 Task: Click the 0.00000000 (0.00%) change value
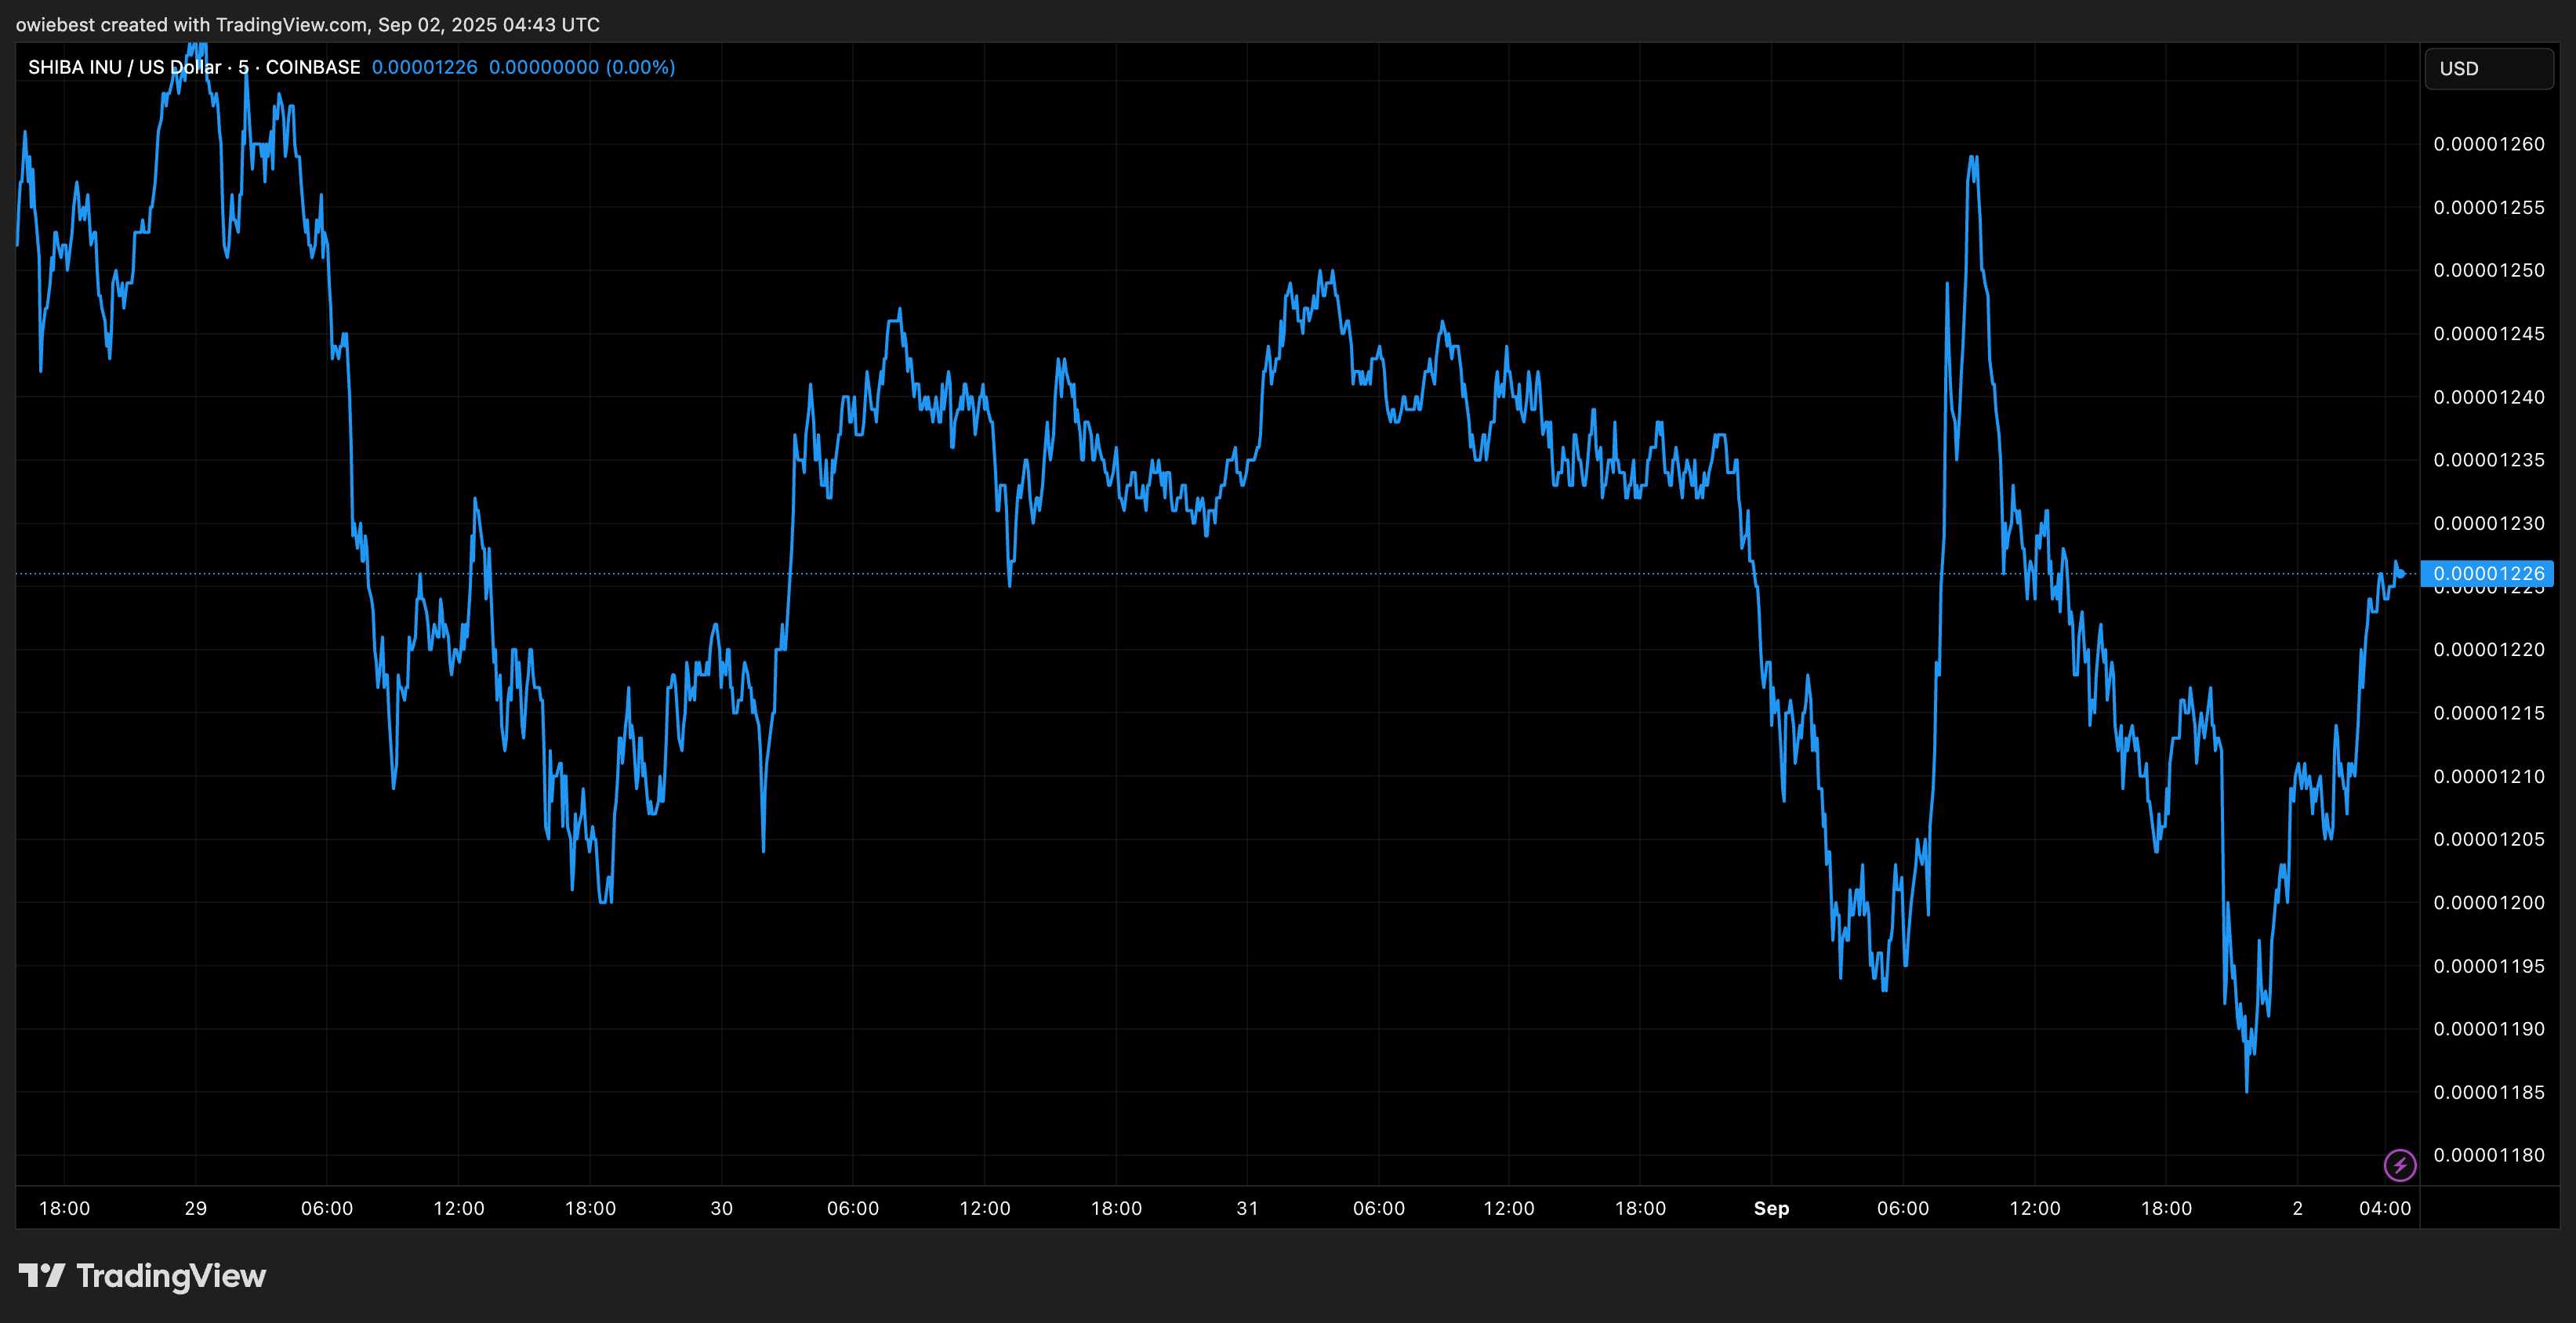tap(582, 67)
